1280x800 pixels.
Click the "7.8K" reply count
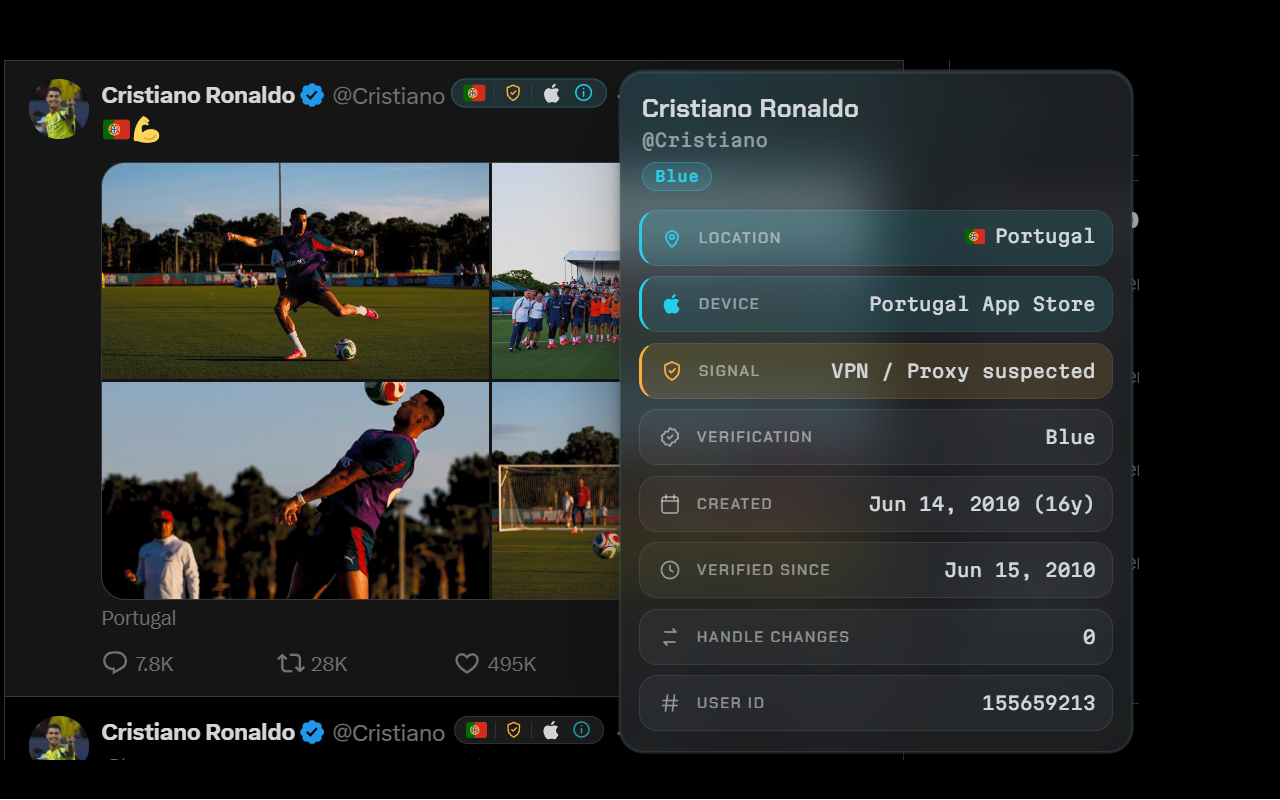[155, 664]
